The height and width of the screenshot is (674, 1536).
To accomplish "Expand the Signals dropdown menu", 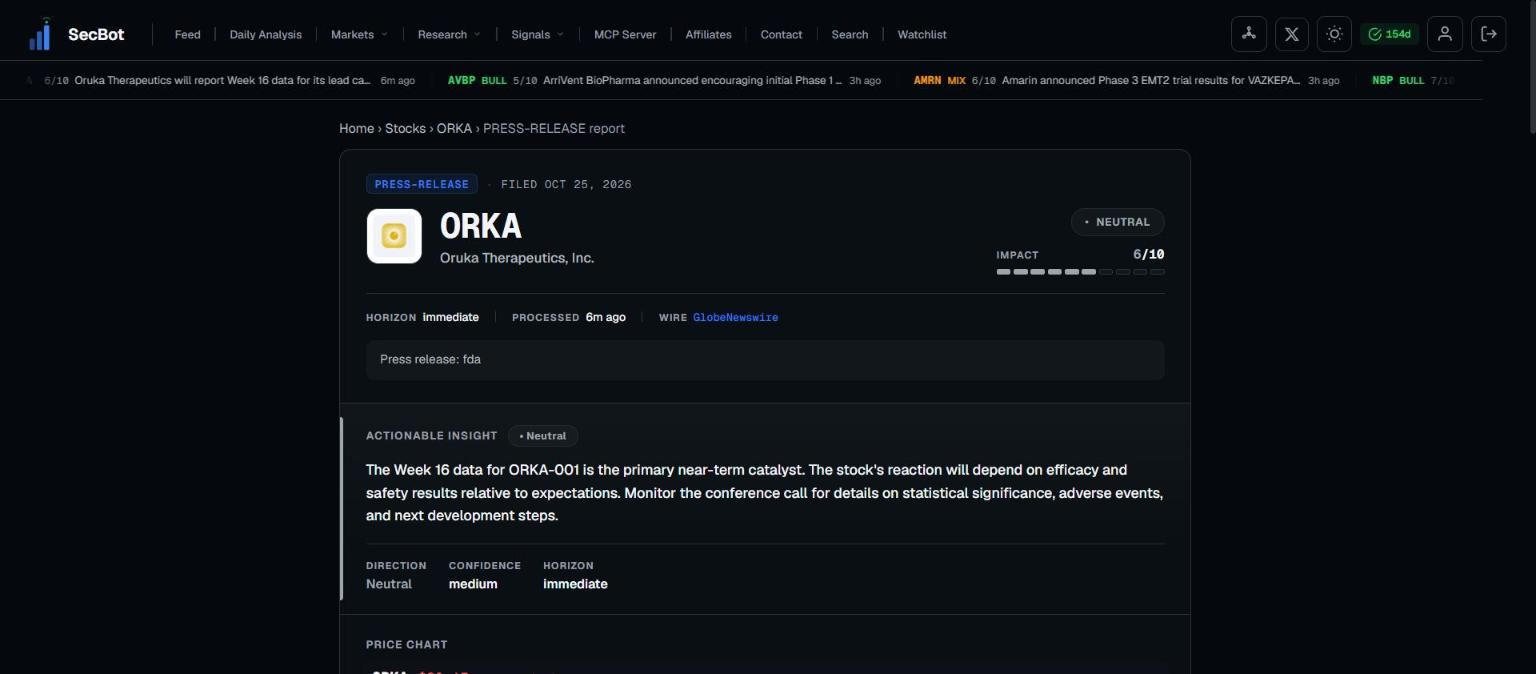I will [x=537, y=34].
